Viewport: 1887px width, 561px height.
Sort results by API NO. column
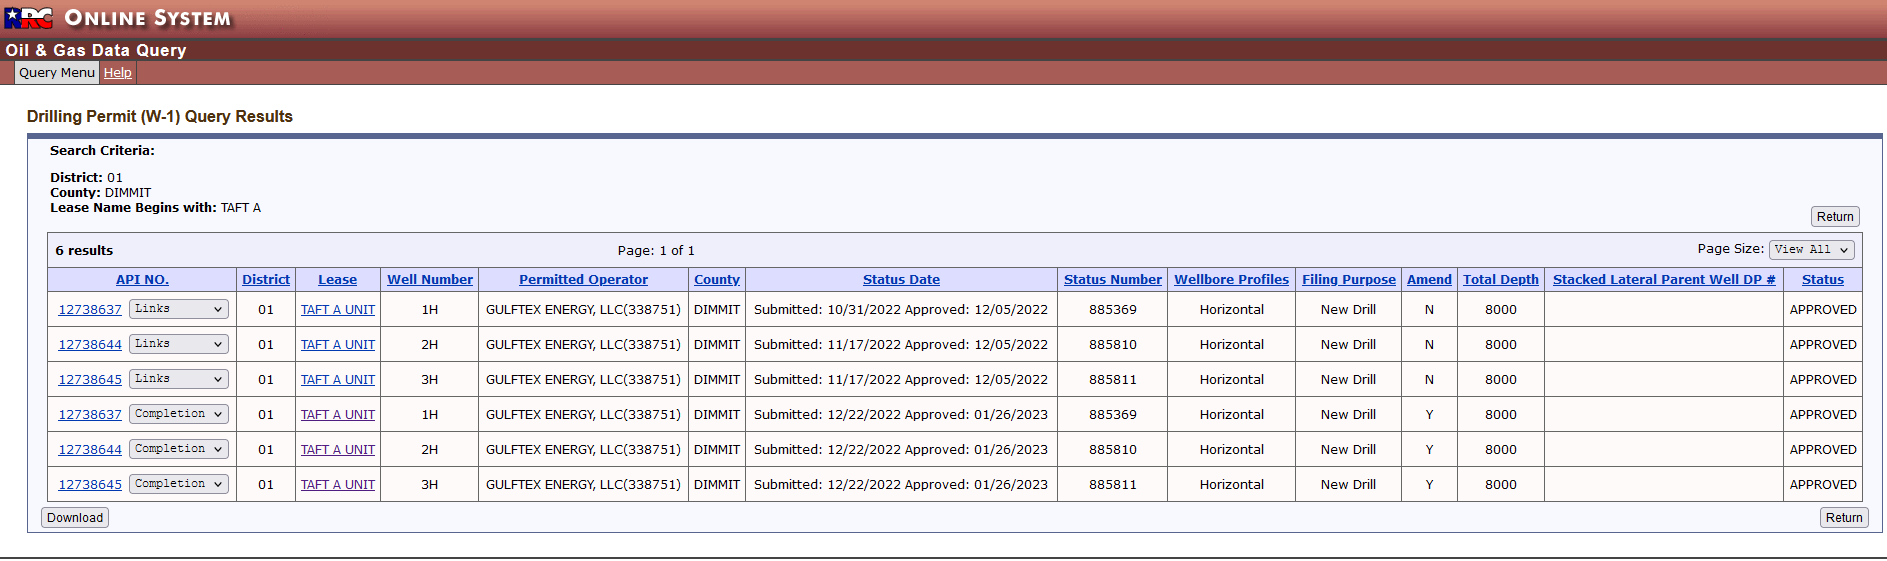click(x=142, y=280)
